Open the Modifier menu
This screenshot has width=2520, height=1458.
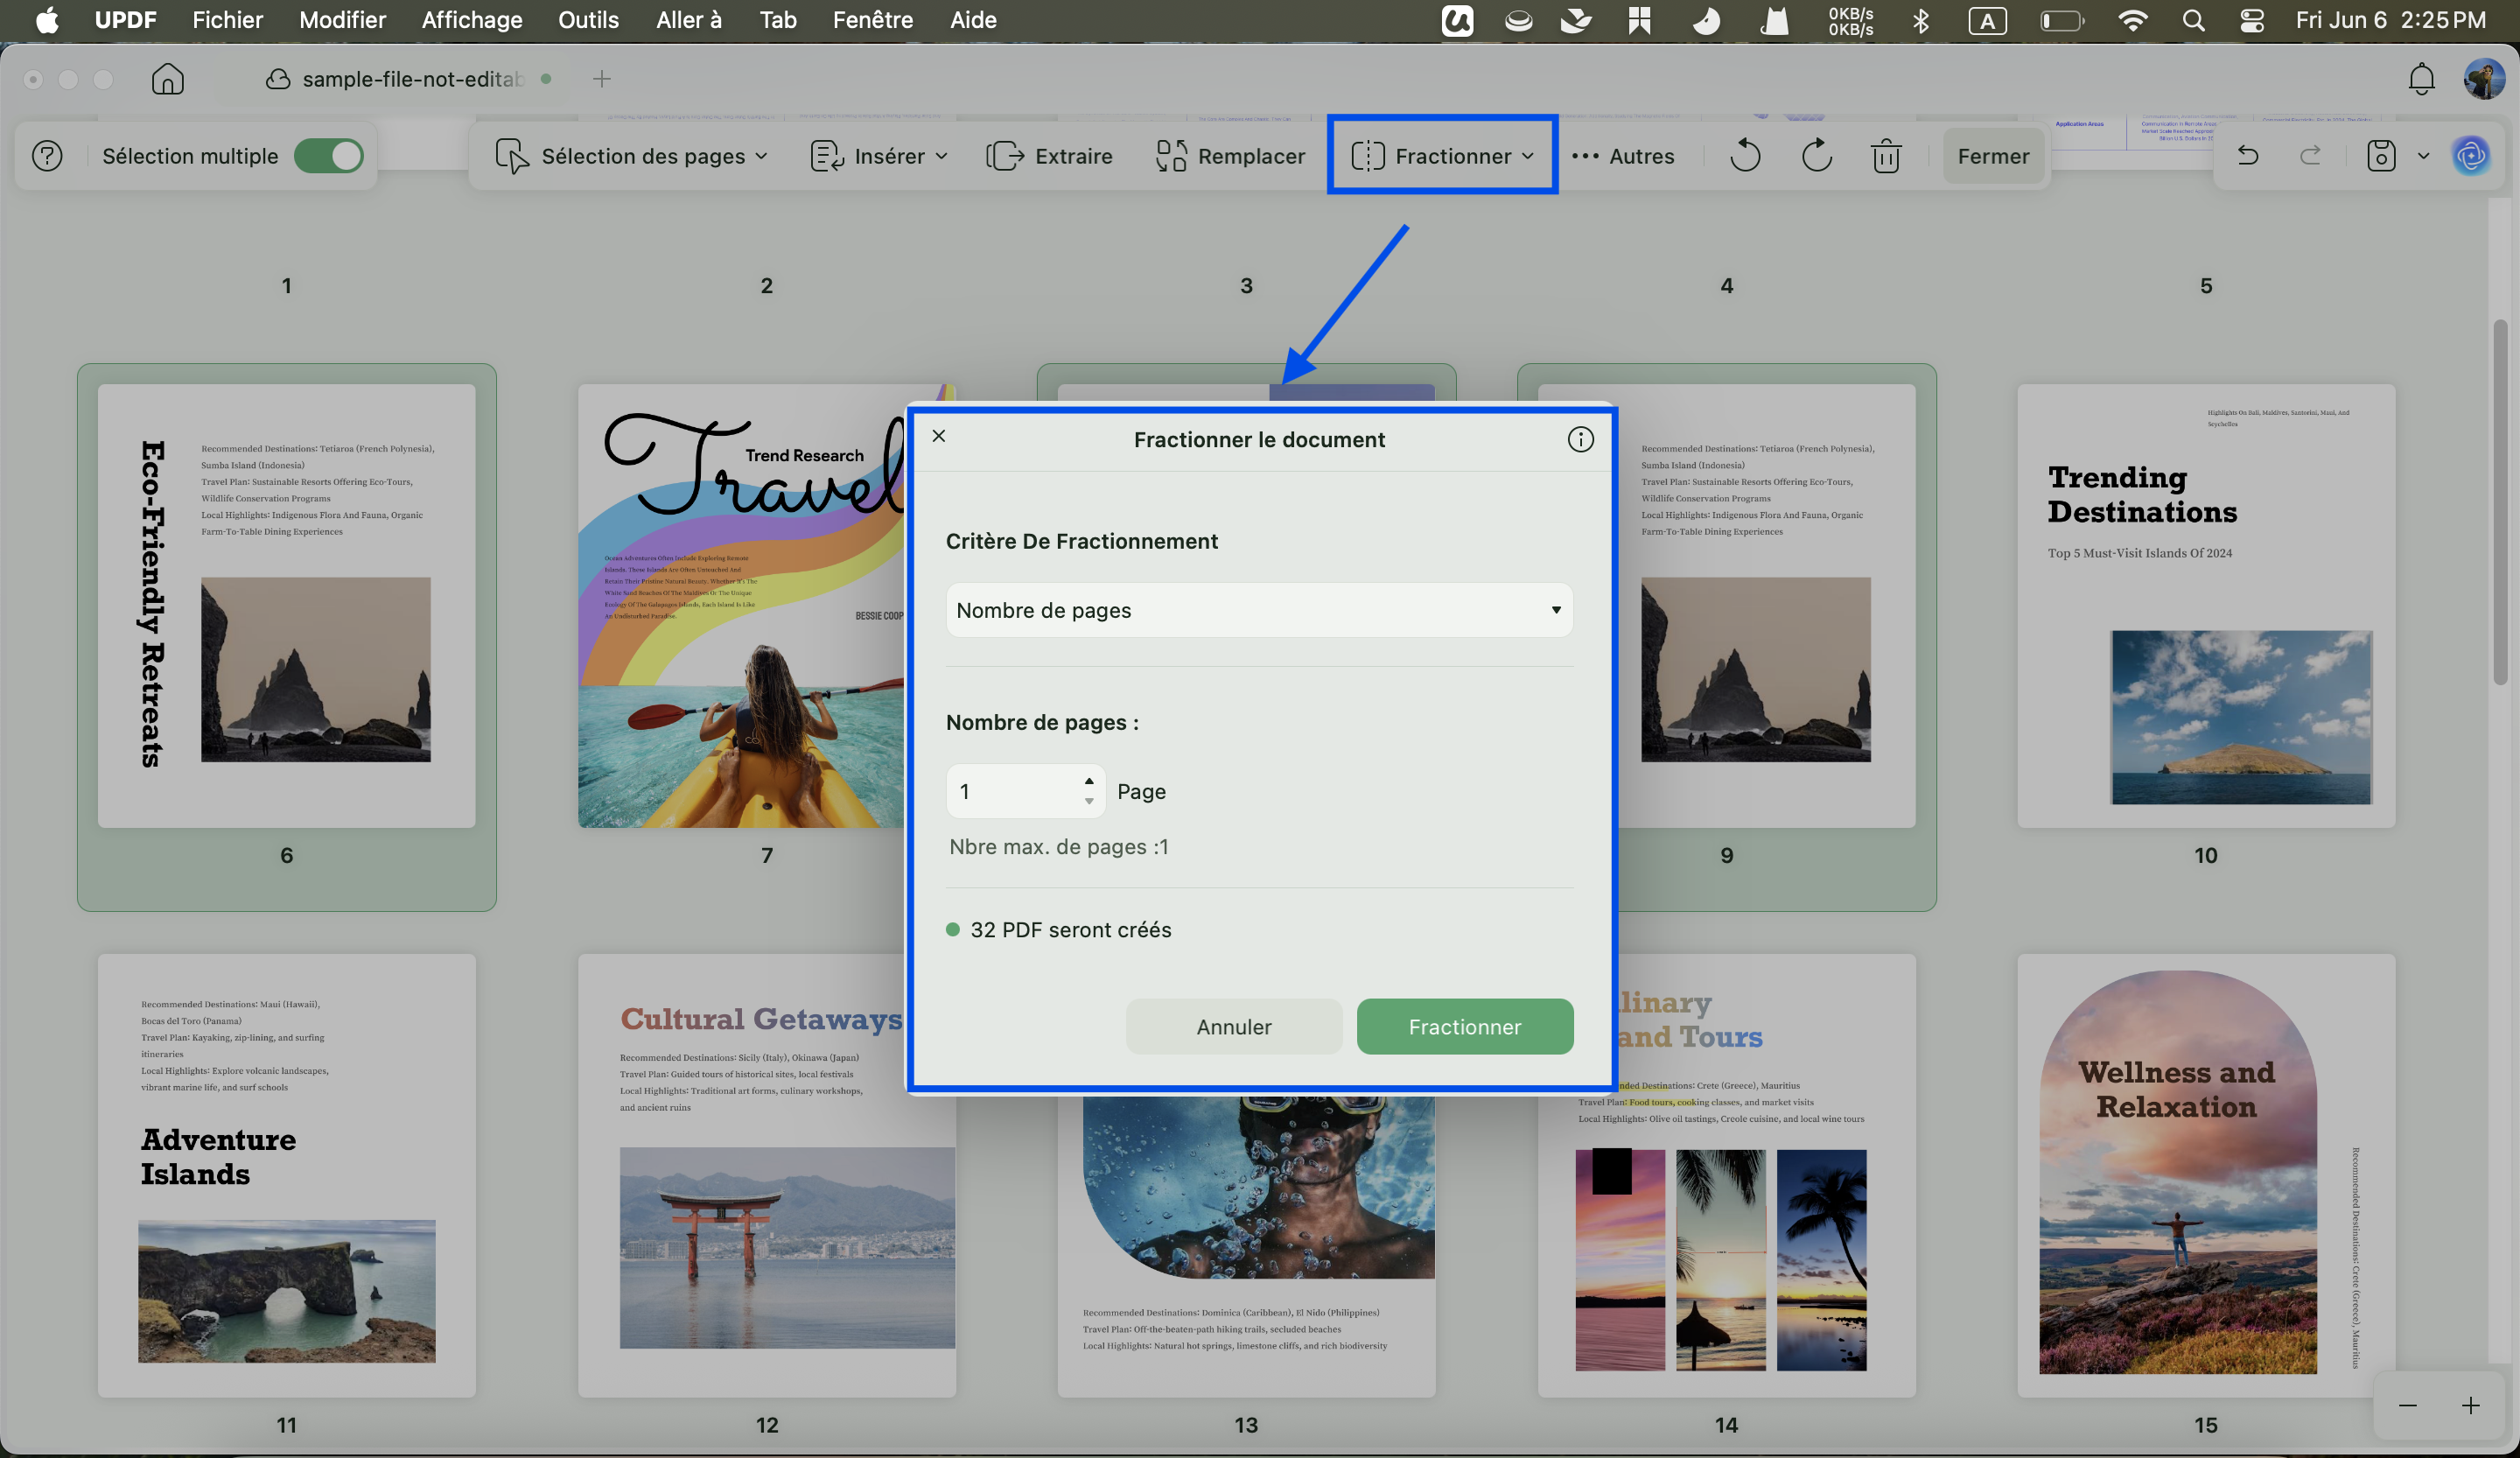342,20
